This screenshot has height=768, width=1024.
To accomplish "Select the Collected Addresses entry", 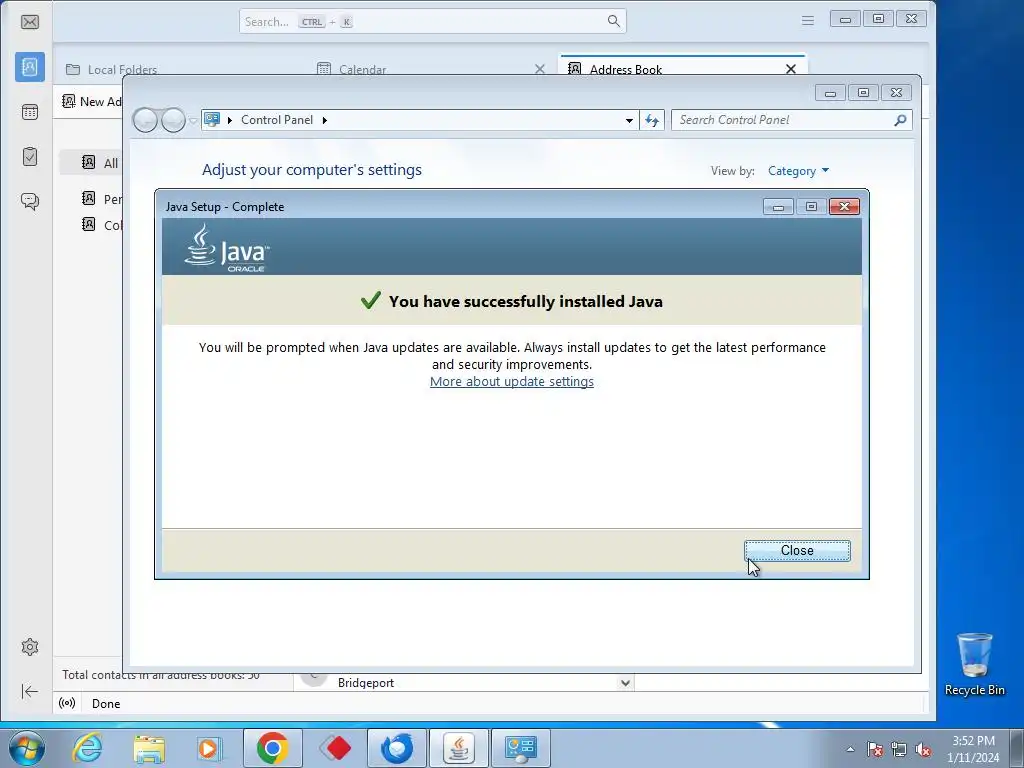I will (x=101, y=225).
